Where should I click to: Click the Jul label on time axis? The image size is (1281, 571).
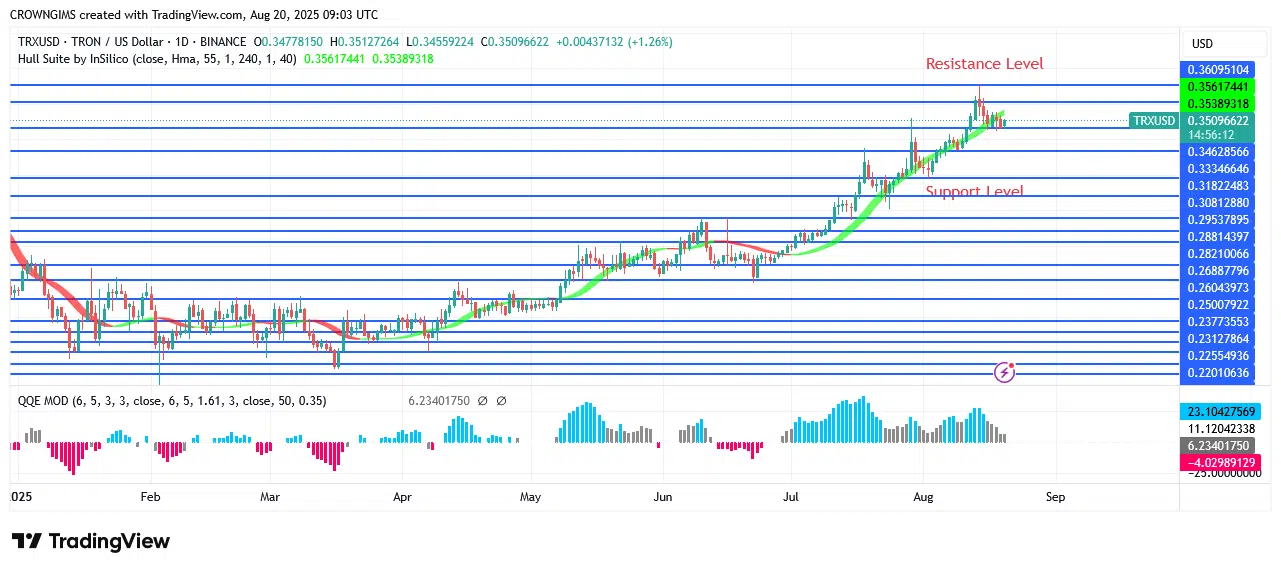click(790, 496)
